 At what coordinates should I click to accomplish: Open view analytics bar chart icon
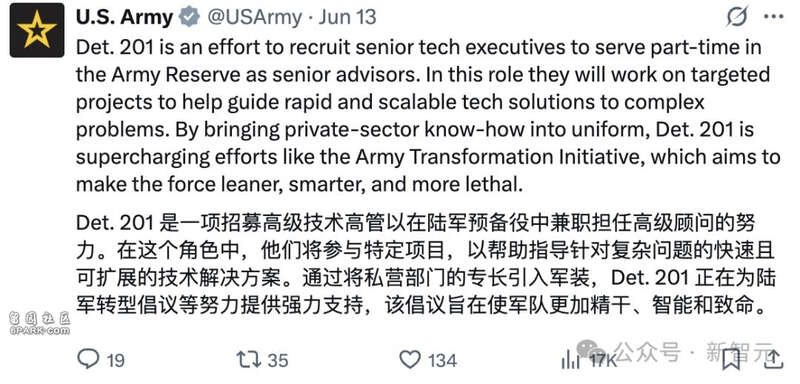(x=571, y=361)
